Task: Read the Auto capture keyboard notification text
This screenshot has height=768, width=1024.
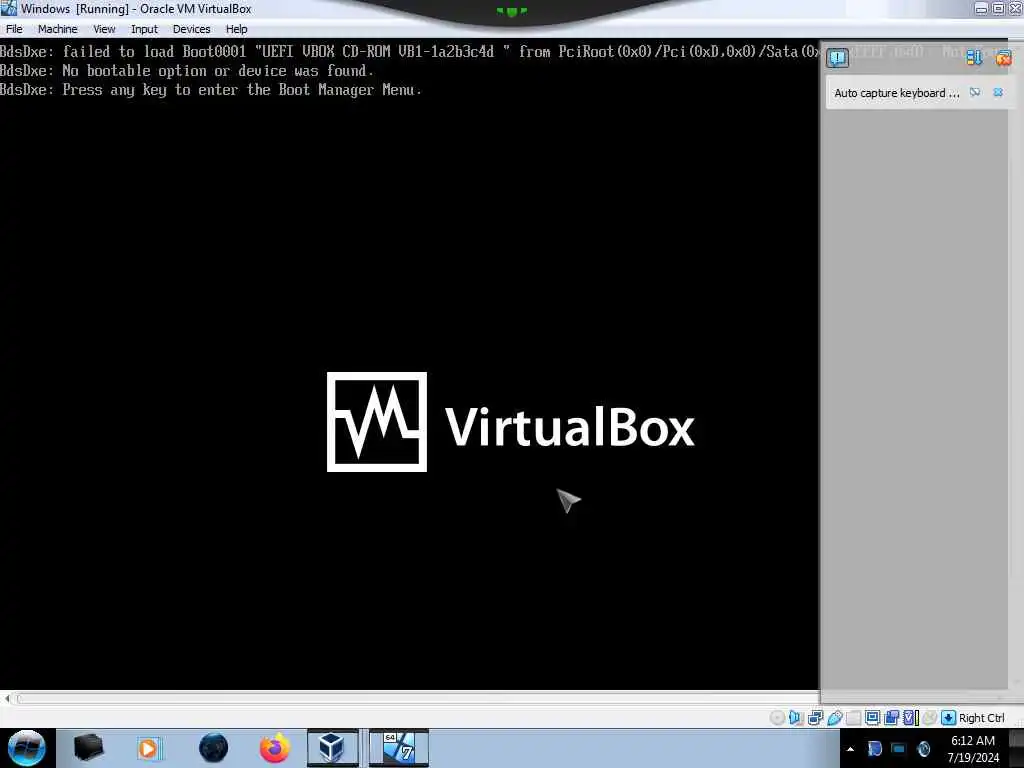Action: (897, 93)
